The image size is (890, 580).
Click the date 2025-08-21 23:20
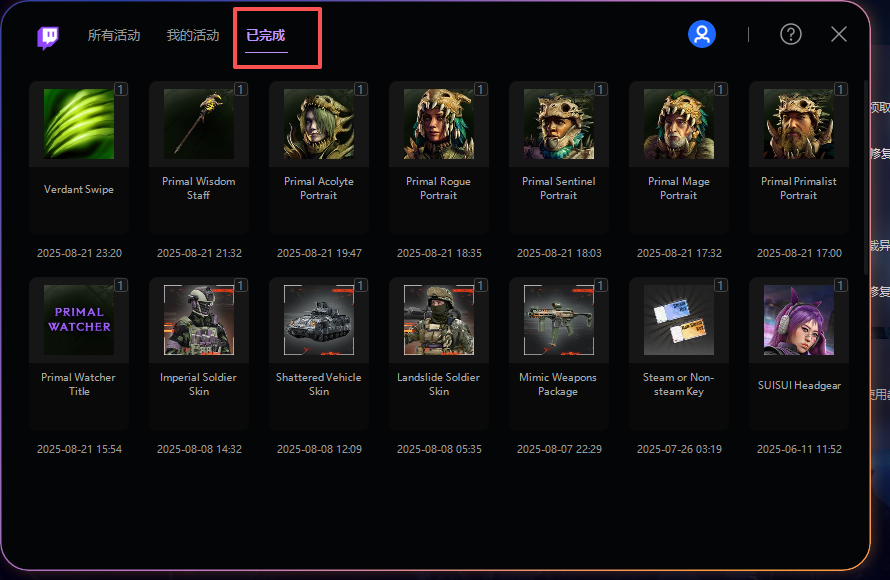[79, 253]
